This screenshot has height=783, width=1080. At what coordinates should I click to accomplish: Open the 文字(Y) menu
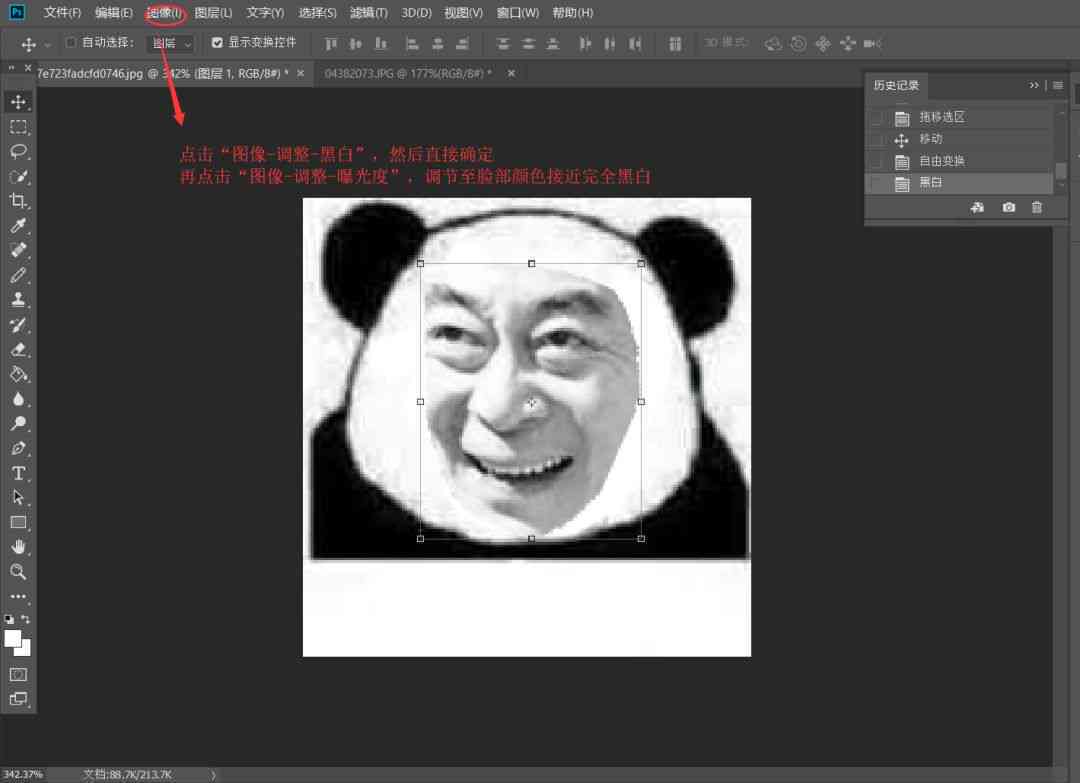coord(265,12)
